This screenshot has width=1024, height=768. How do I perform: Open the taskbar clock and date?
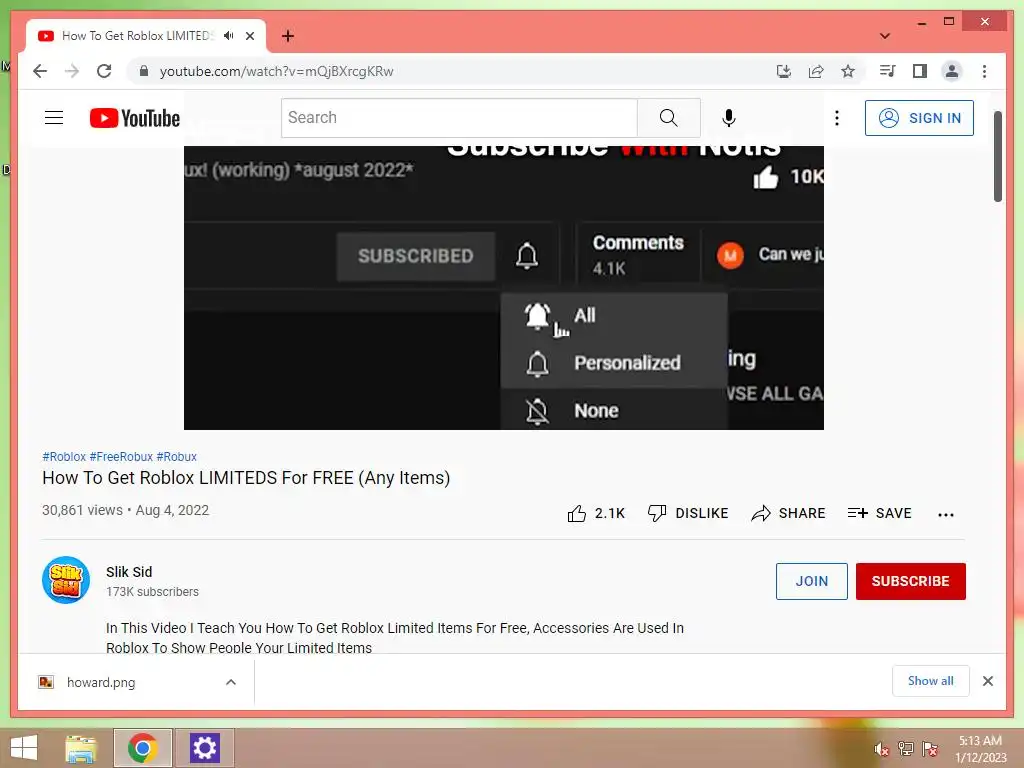[x=980, y=749]
